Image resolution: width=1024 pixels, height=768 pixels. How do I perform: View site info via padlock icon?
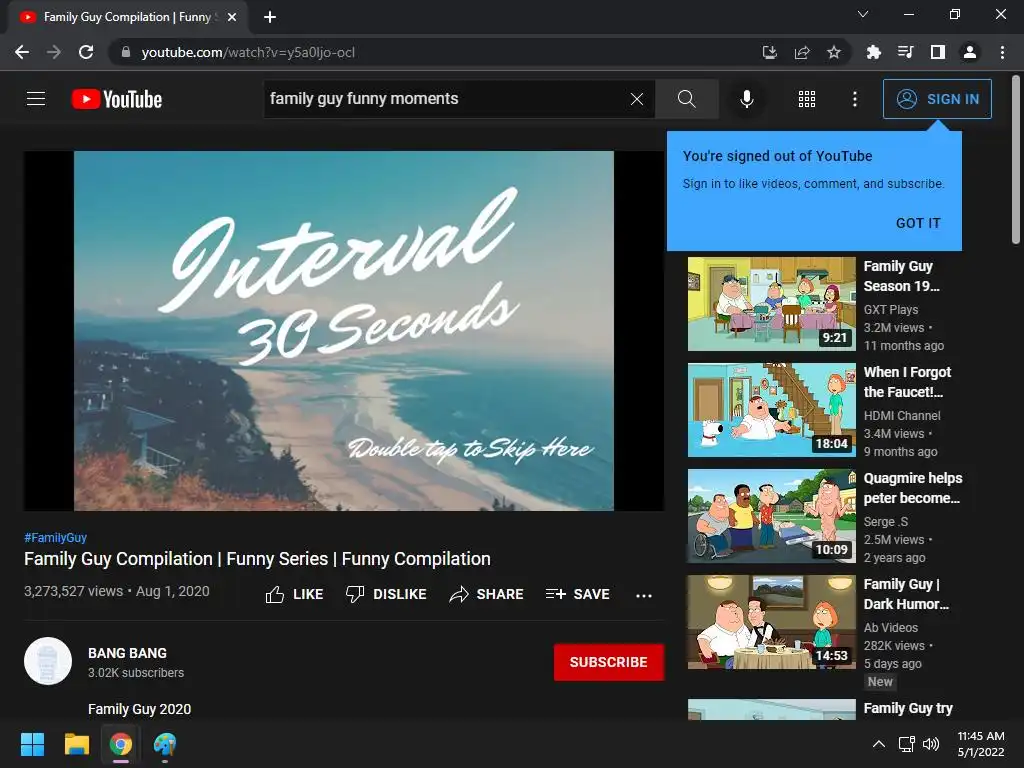[x=126, y=52]
